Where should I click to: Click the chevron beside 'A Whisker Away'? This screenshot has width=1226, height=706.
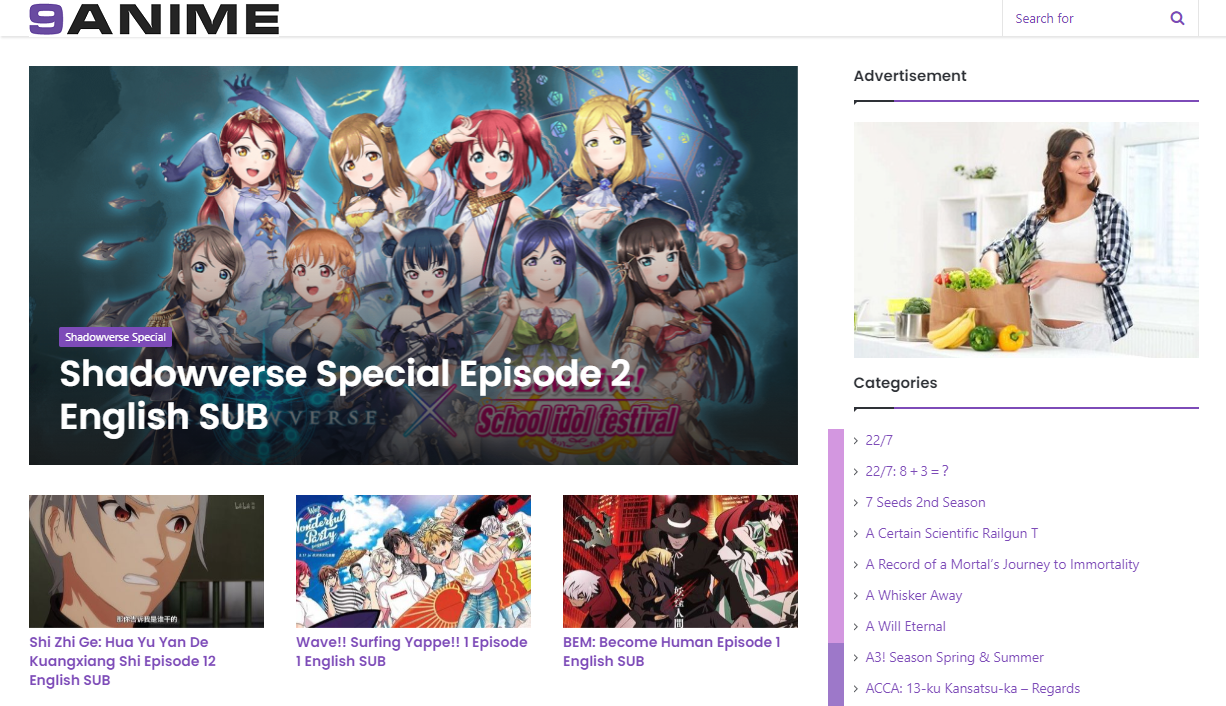pos(857,595)
